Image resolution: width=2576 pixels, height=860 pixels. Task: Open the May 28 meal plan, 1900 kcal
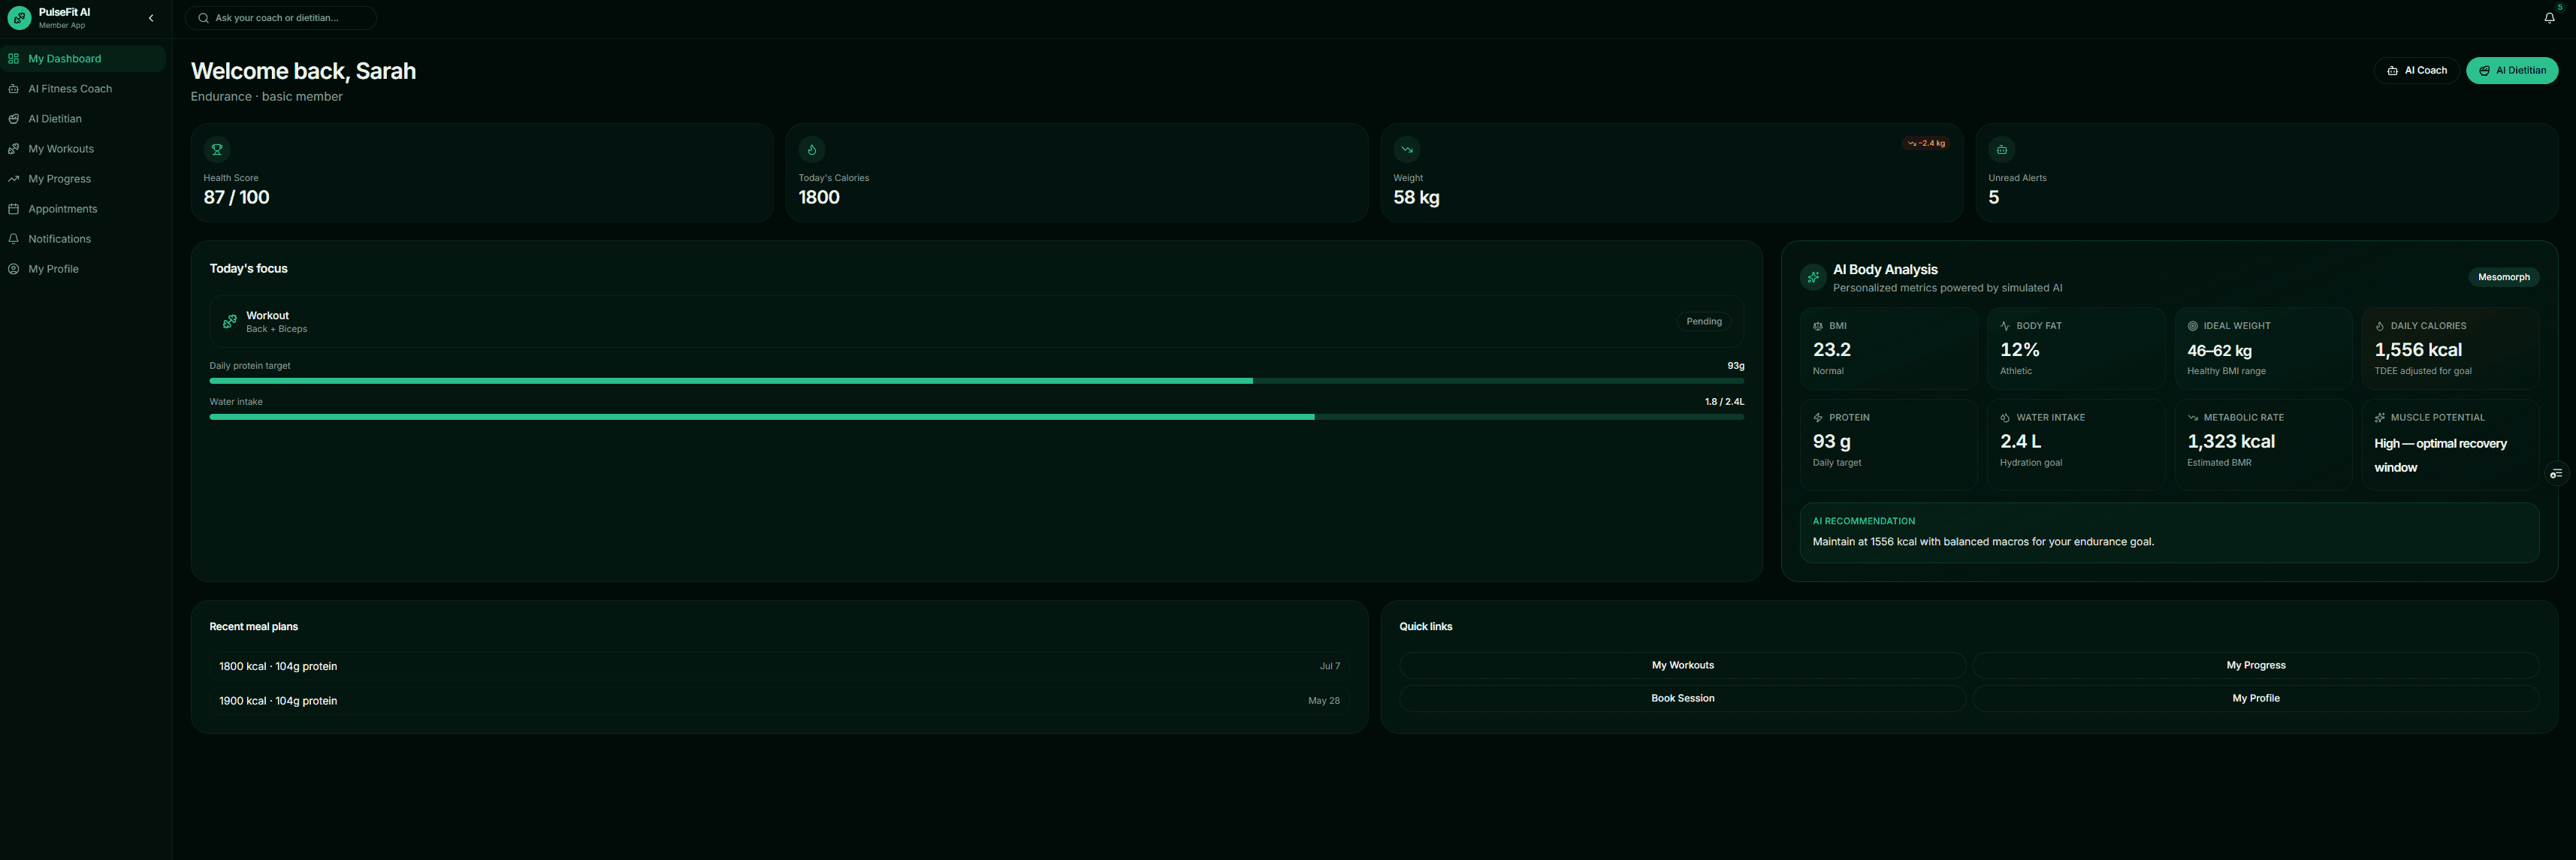pos(780,701)
